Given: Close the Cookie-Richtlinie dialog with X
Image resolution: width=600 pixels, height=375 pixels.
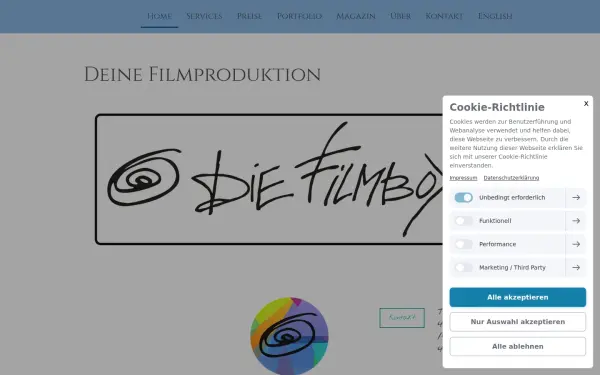Looking at the screenshot, I should point(586,104).
